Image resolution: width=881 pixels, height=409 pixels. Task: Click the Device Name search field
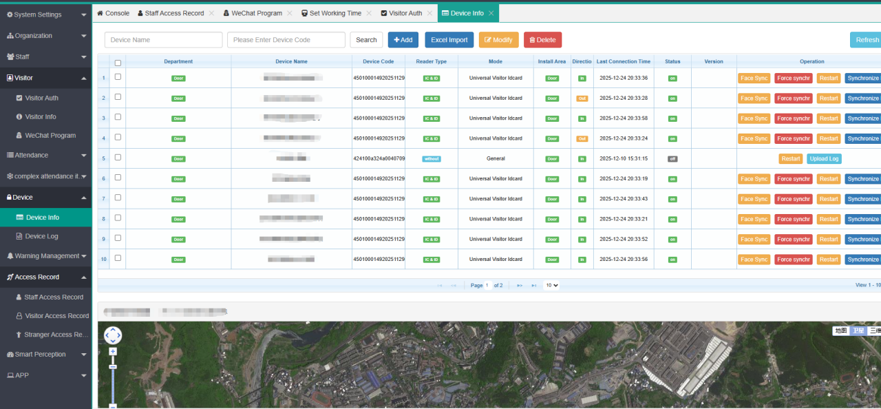[x=163, y=40]
